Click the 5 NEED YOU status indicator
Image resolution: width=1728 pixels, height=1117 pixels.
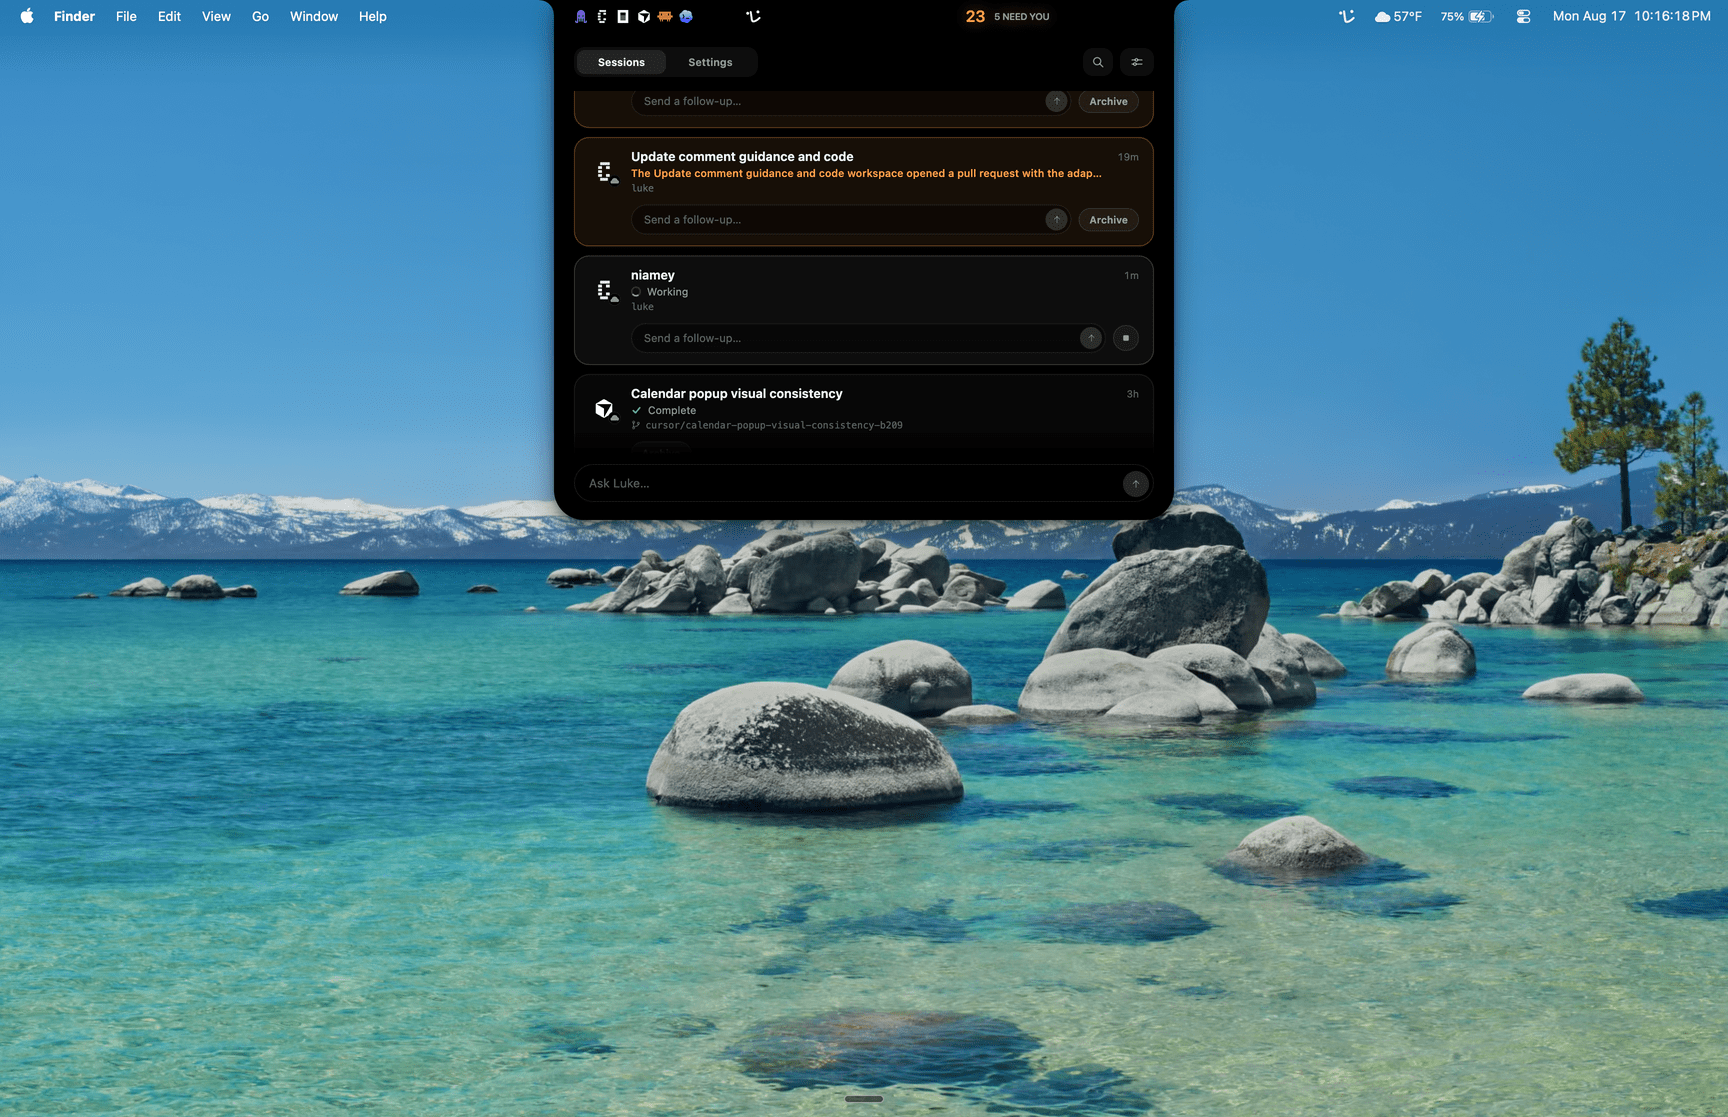1021,17
